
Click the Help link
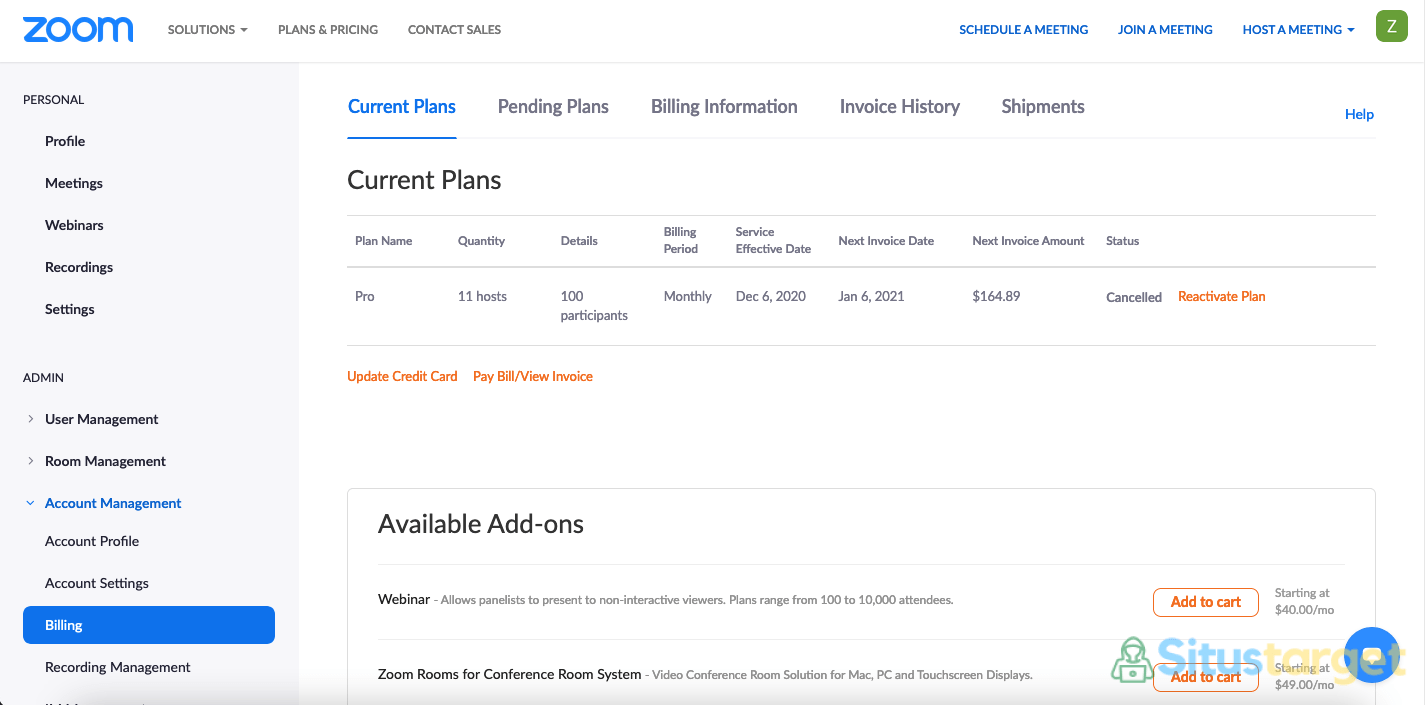[1359, 114]
